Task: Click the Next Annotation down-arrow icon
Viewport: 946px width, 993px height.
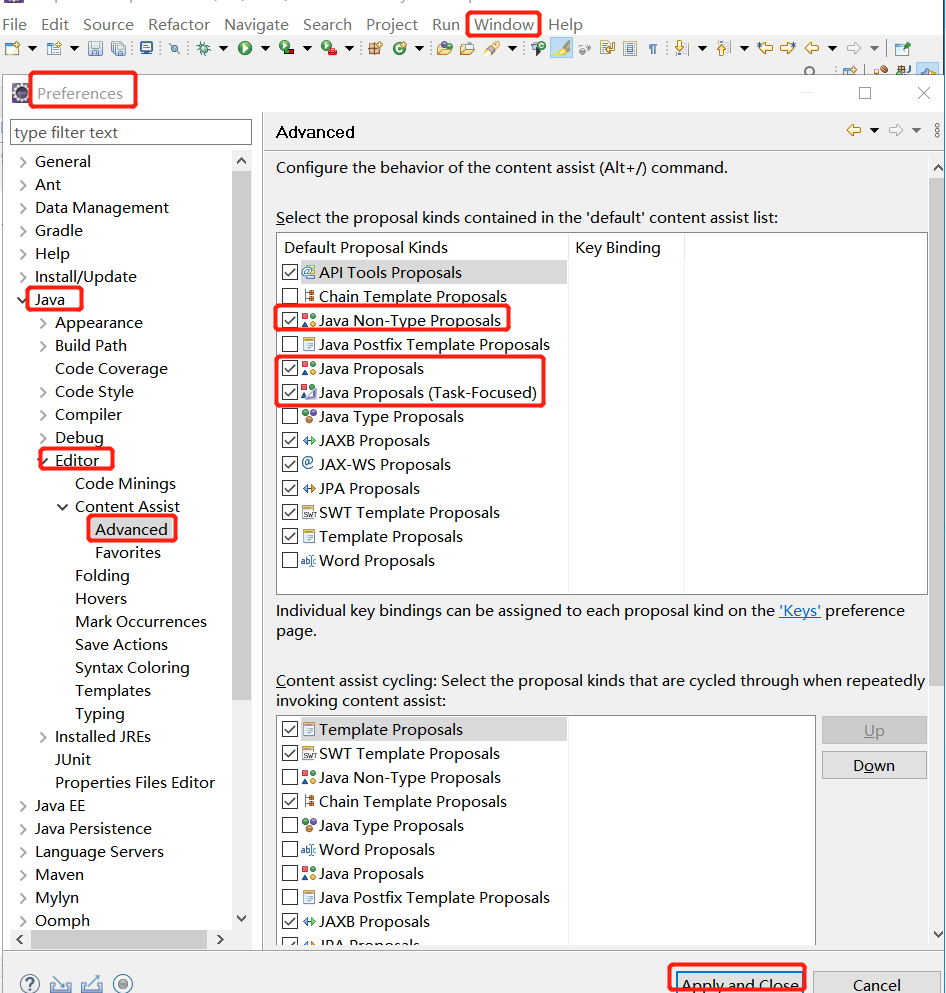Action: point(682,48)
